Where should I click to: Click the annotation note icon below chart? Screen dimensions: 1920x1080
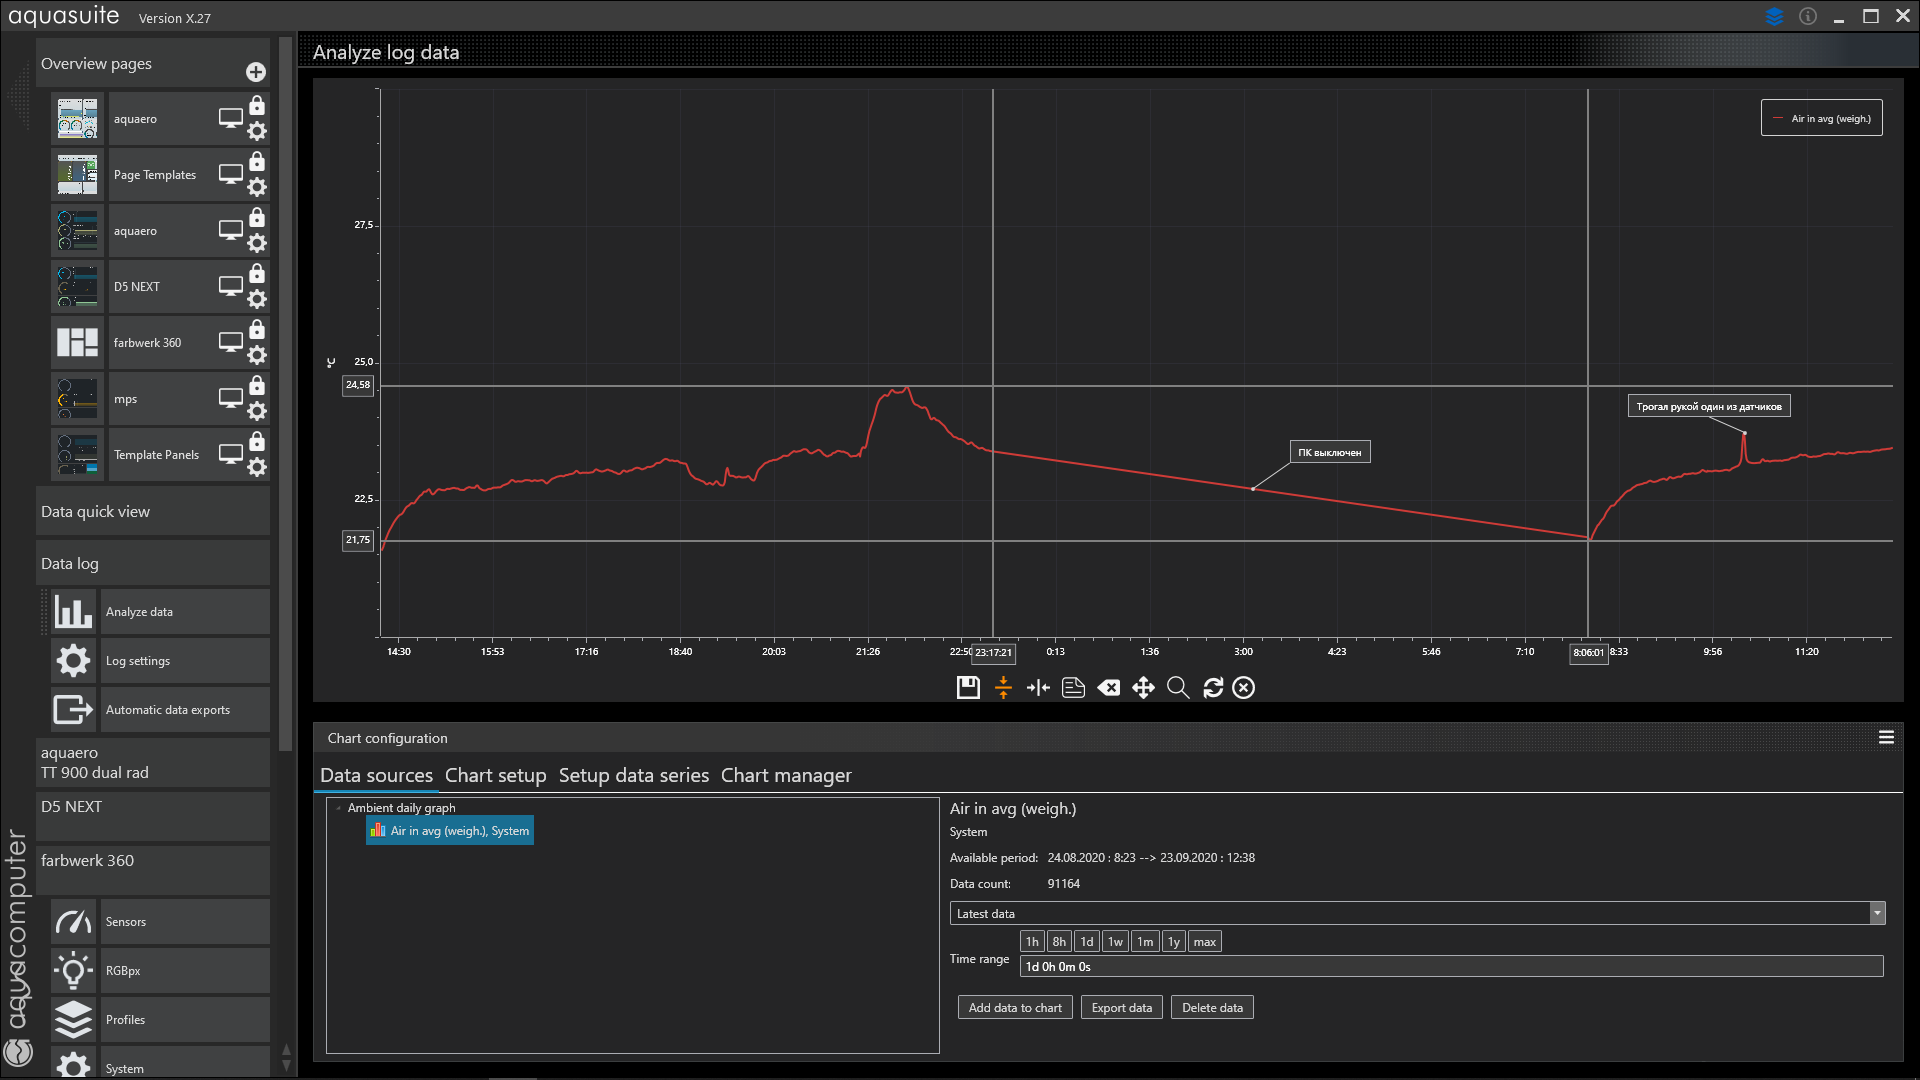pyautogui.click(x=1073, y=688)
